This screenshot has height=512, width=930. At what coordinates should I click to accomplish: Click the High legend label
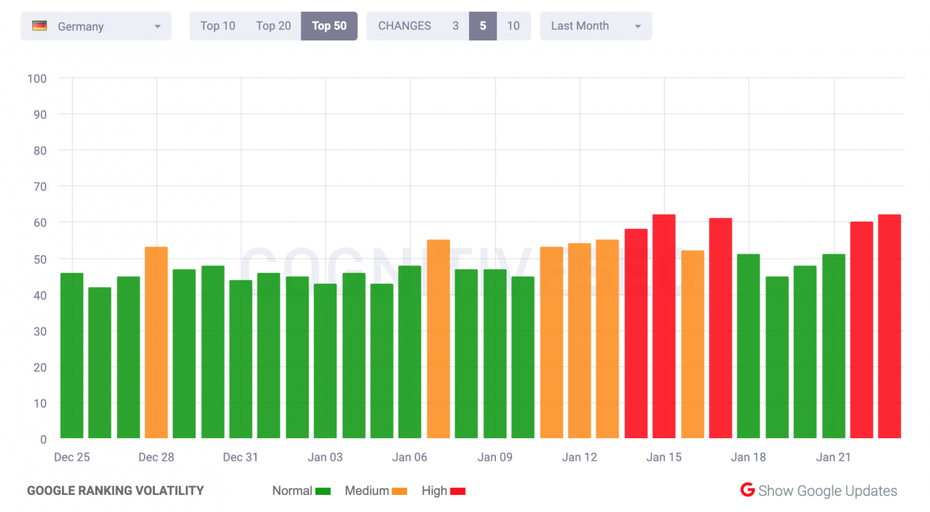[x=434, y=491]
